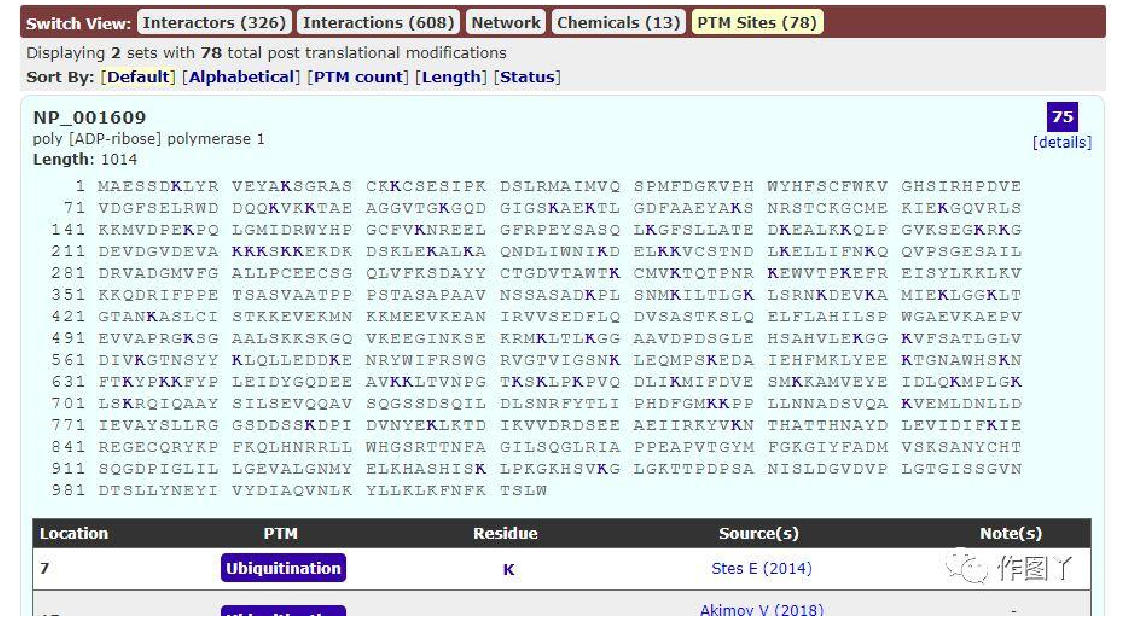Sort the sets by Status
Screen dimensions: 1128x622
point(527,77)
